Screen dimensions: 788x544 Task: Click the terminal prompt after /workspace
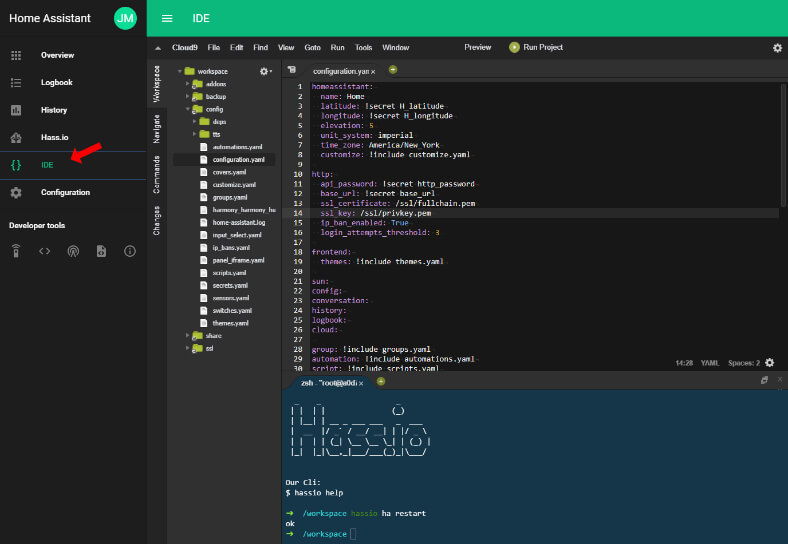353,534
